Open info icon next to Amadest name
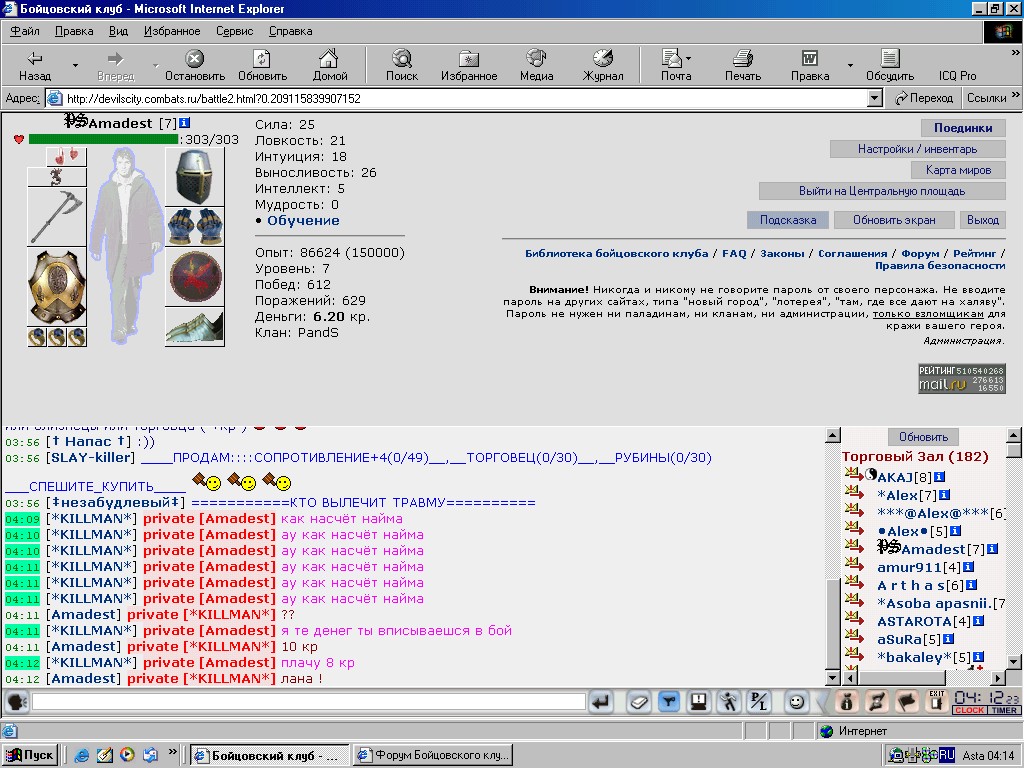1024x768 pixels. pyautogui.click(x=184, y=123)
